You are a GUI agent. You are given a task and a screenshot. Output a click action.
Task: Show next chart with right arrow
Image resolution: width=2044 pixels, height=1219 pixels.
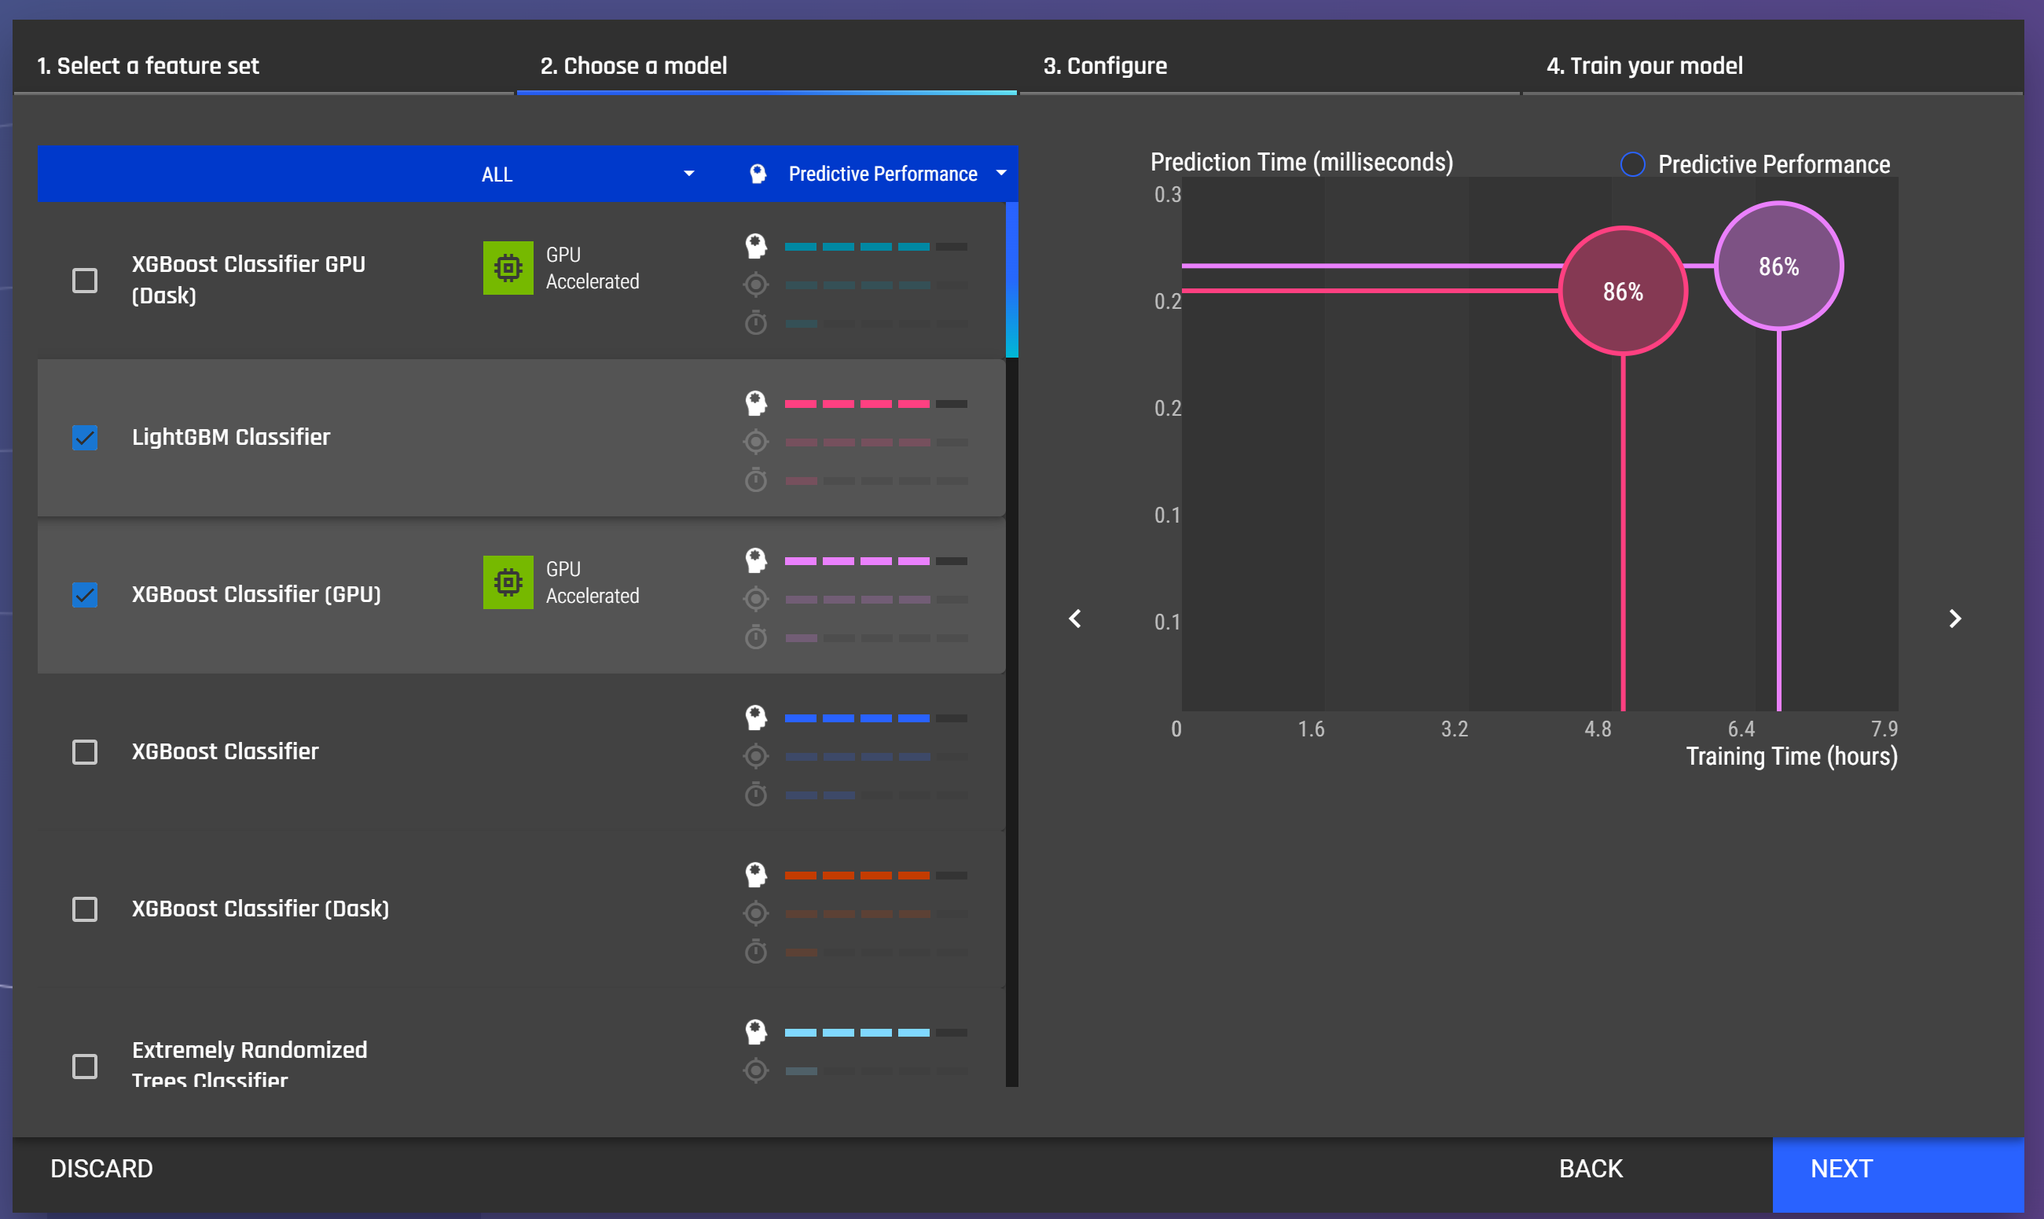tap(1955, 619)
